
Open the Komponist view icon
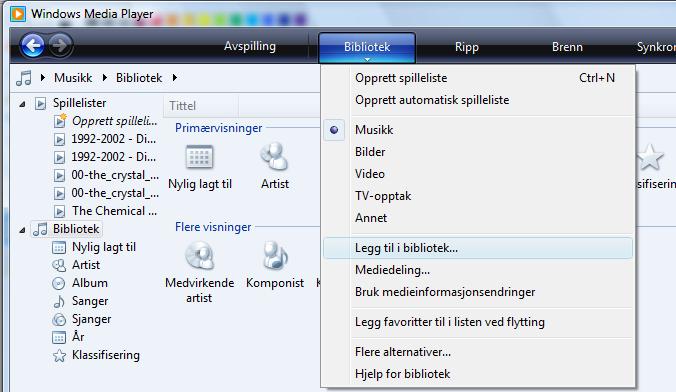coord(275,255)
